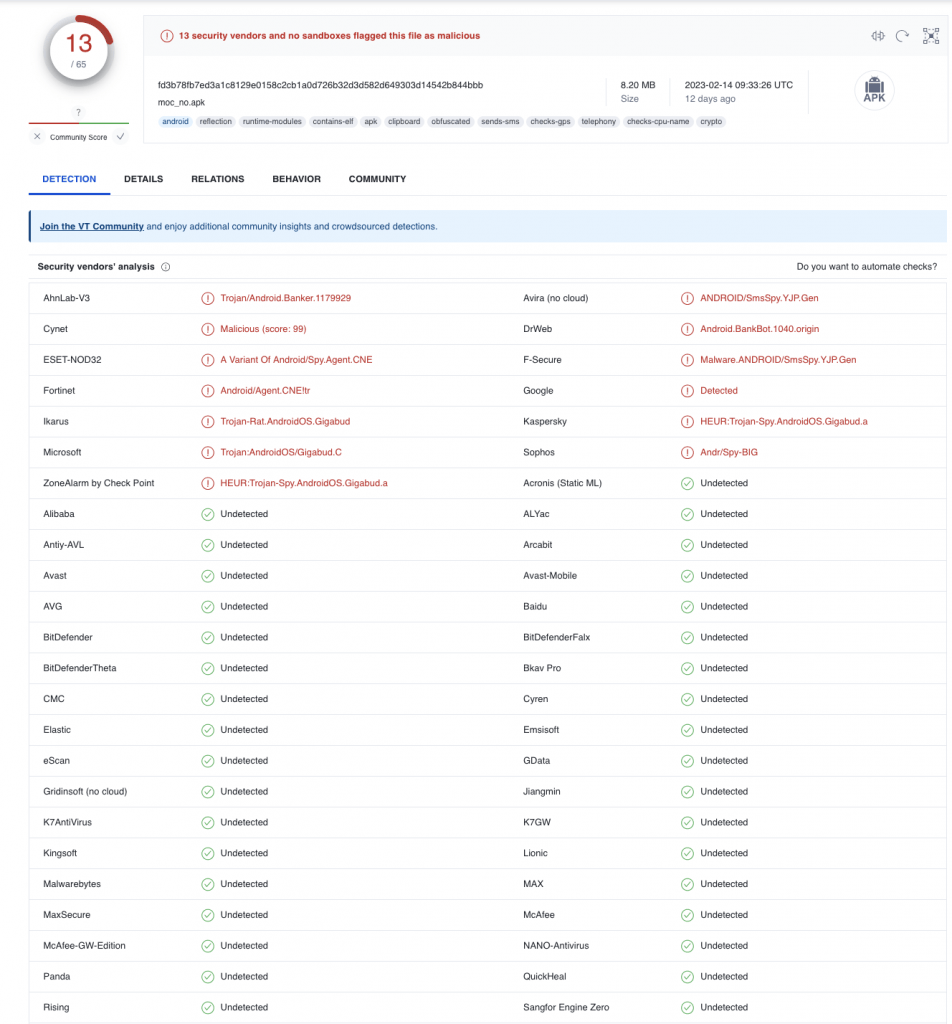The image size is (952, 1024).
Task: Click the green check icon for Acronis
Action: click(687, 483)
